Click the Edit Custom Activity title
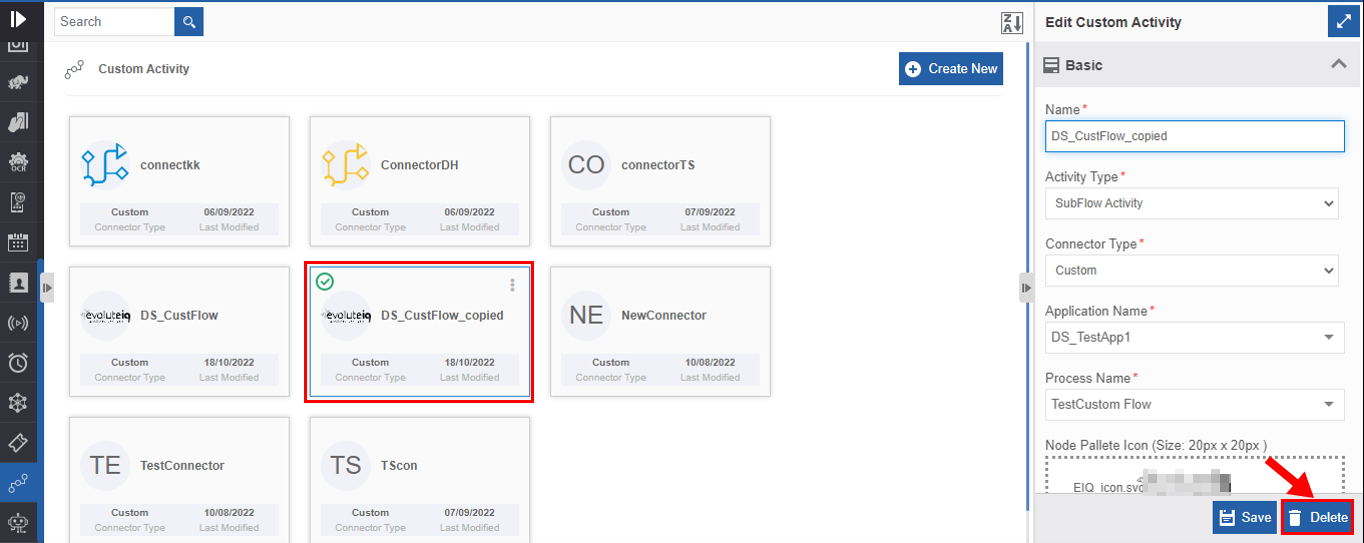This screenshot has height=543, width=1364. pos(1113,22)
